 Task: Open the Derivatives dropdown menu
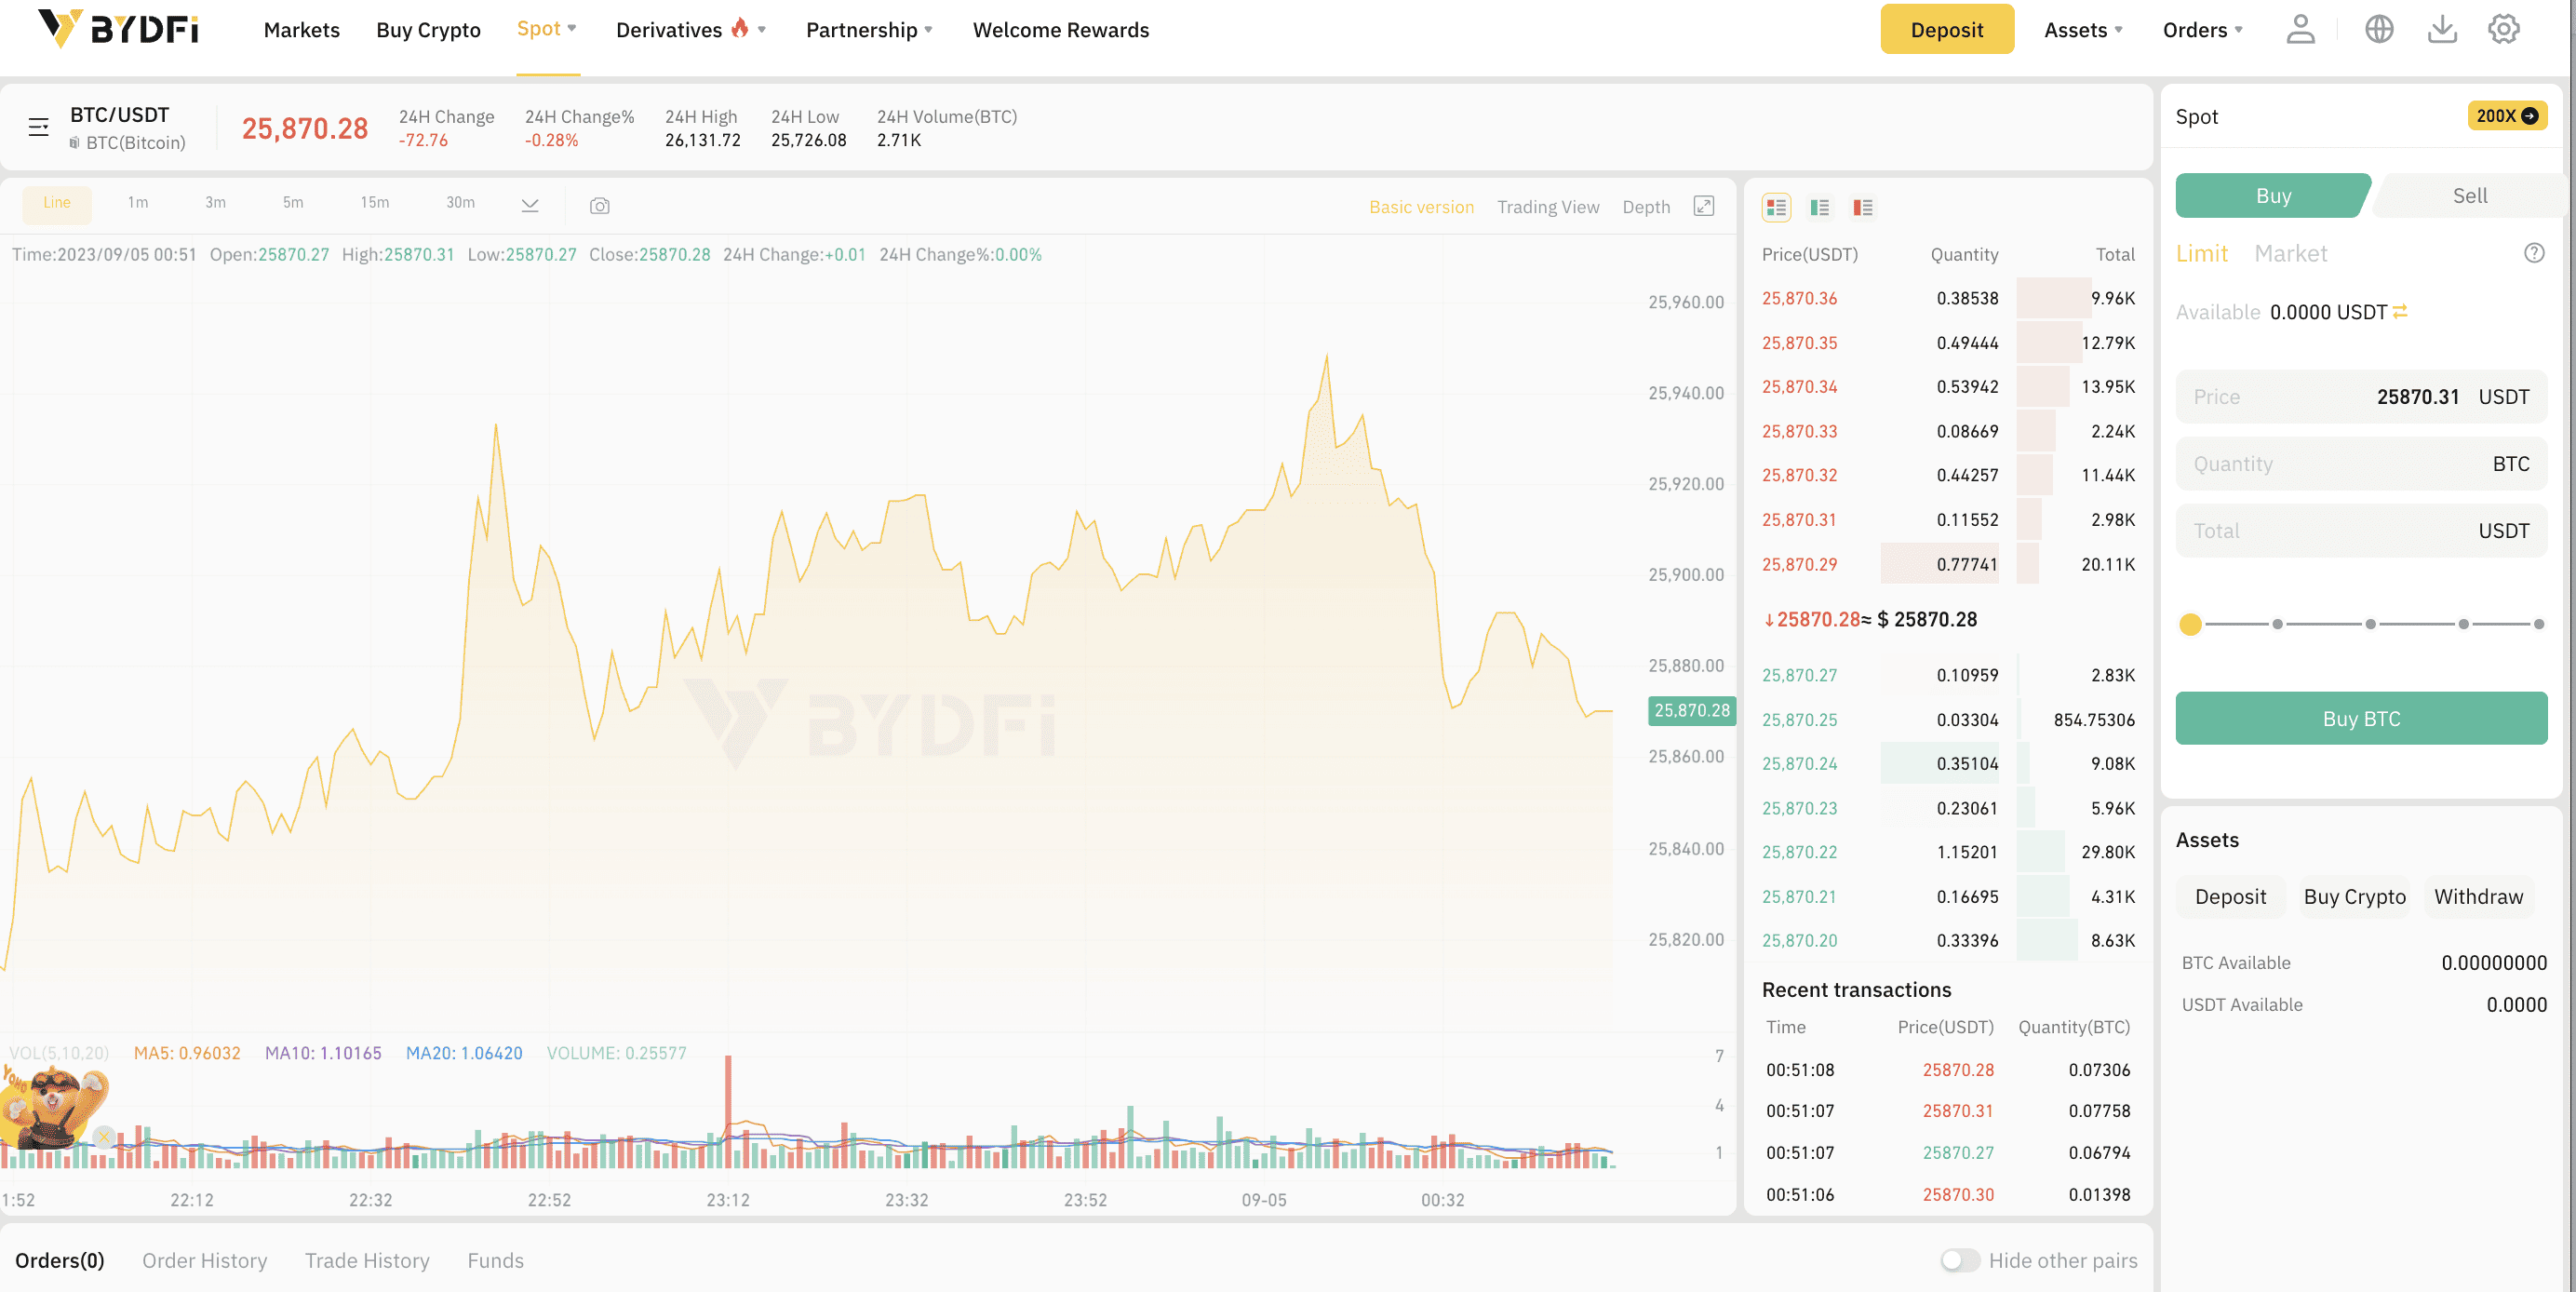[689, 30]
